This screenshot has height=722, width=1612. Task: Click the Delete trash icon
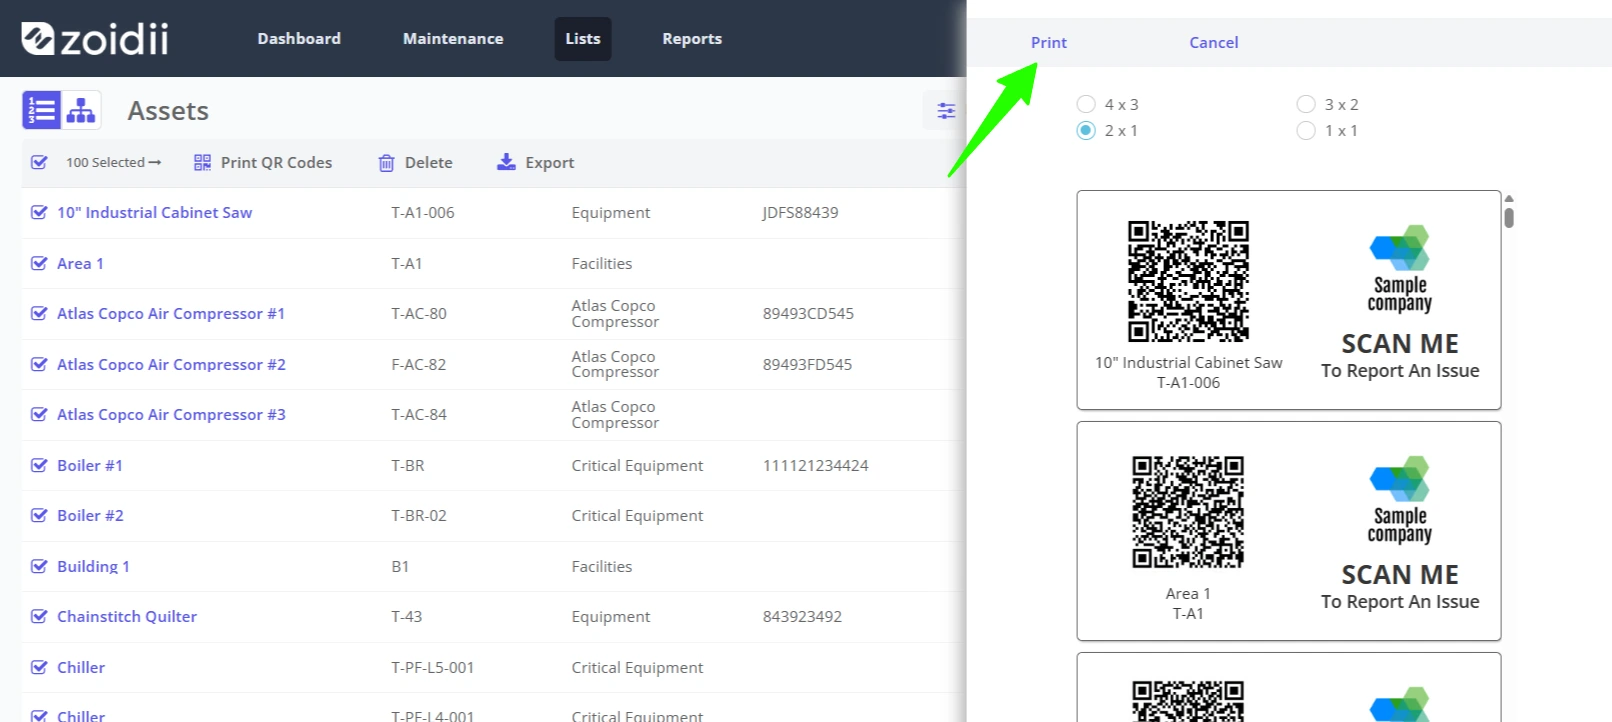[386, 163]
